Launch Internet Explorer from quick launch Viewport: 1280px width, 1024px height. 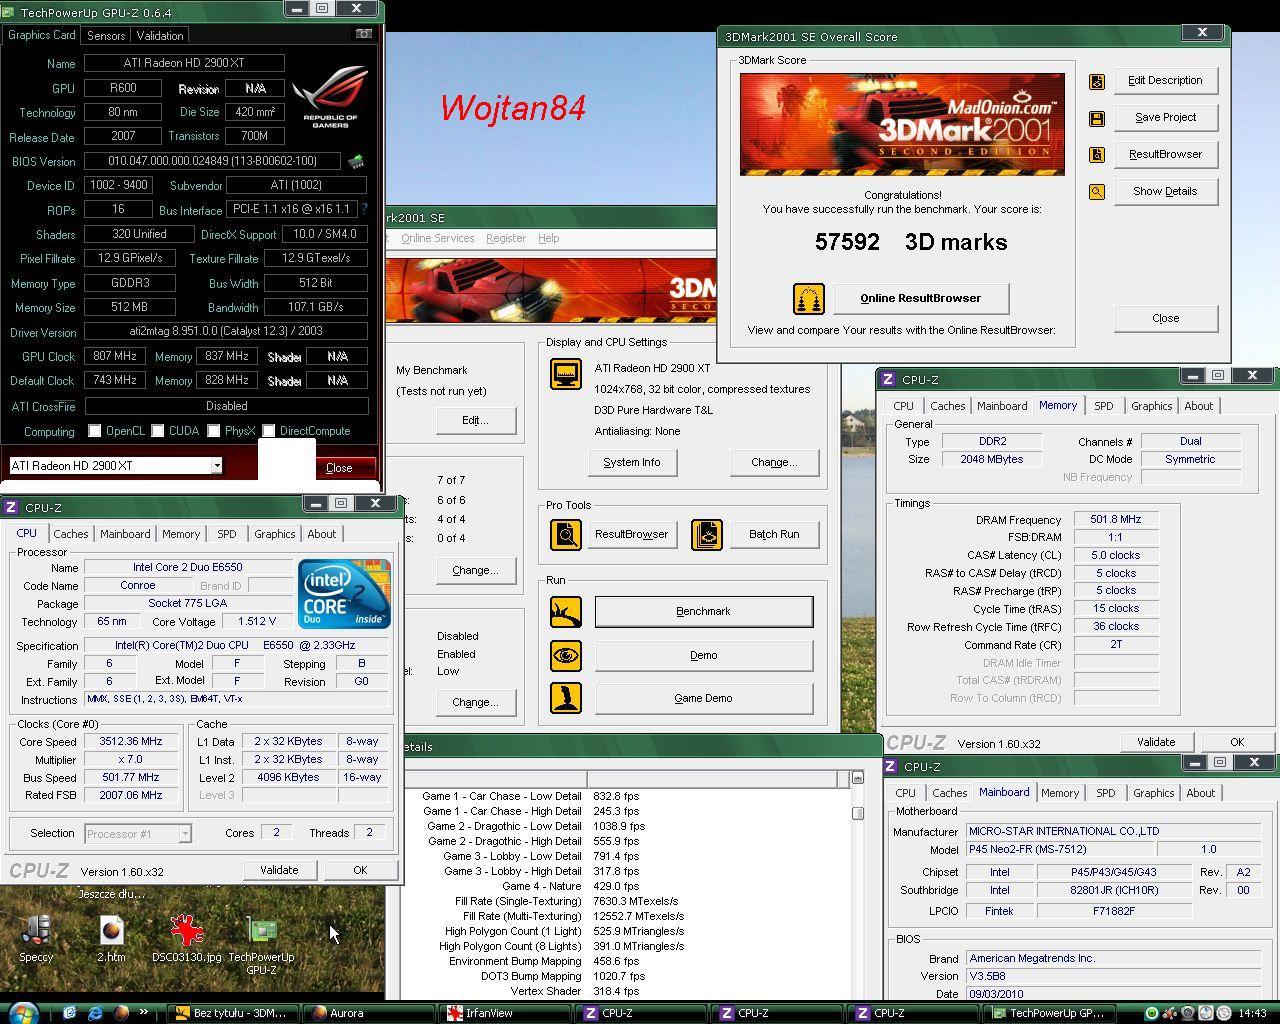pos(96,1013)
